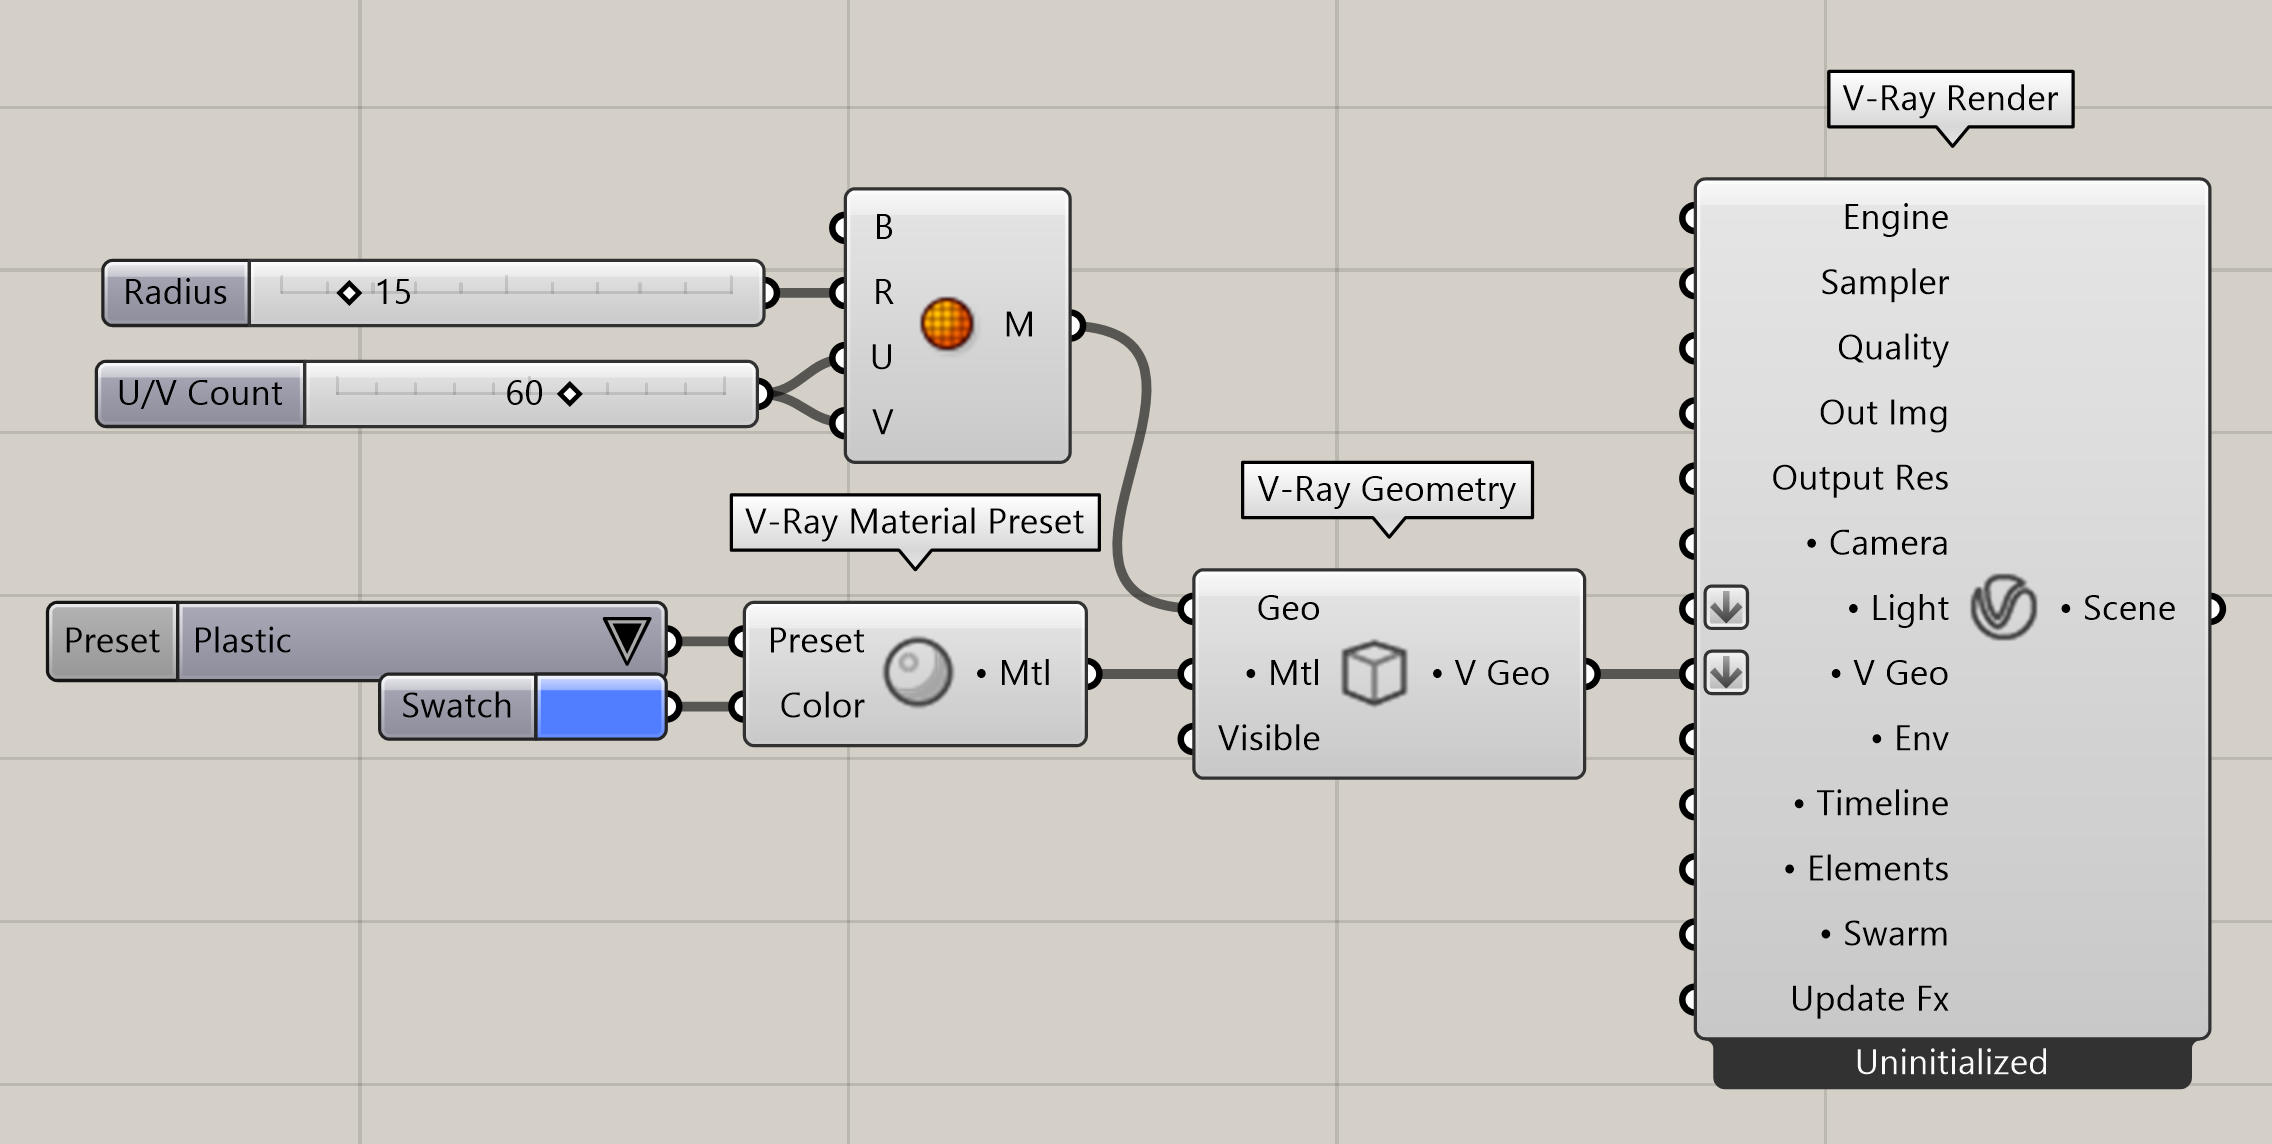Select the V-Ray Geometry group label
This screenshot has height=1144, width=2272.
pos(1387,490)
